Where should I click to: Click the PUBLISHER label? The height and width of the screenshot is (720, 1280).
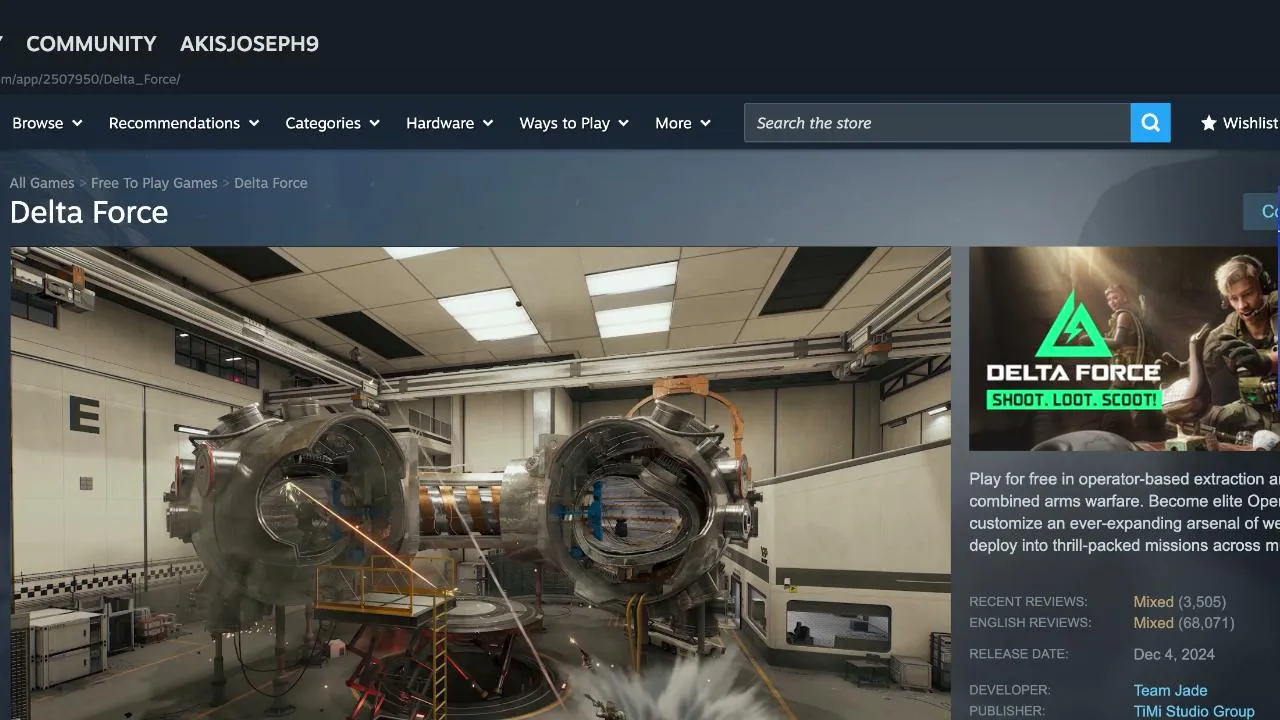tap(1007, 711)
